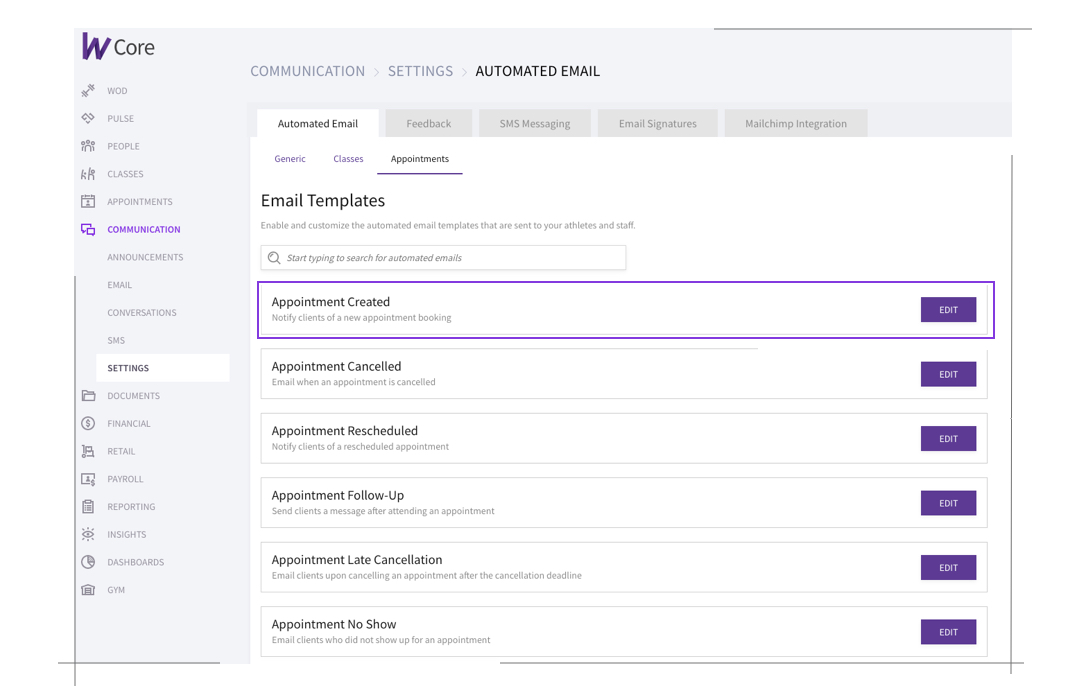Click the Appointments calendar icon
This screenshot has width=1084, height=690.
88,201
